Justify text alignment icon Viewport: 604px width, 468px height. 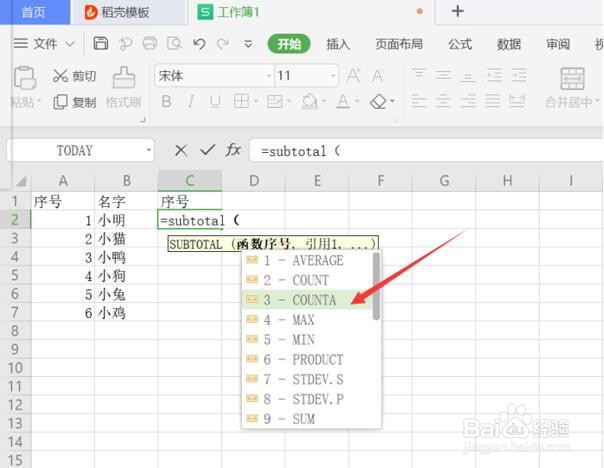point(492,101)
